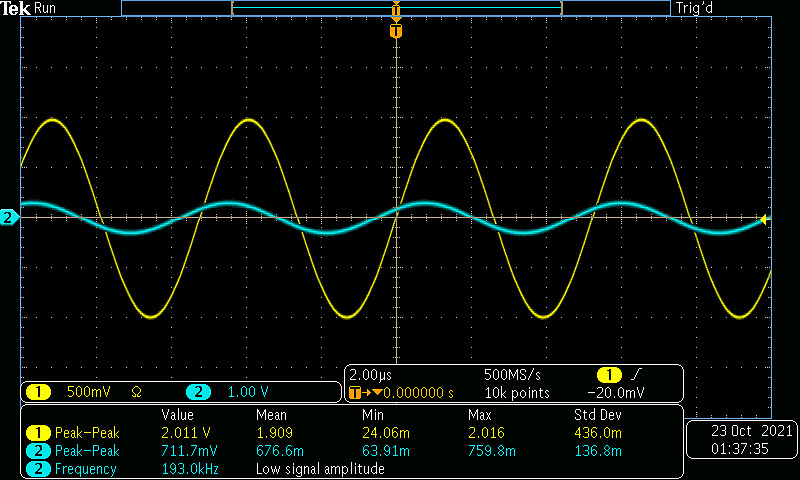800x480 pixels.
Task: Click the 0.000000 s trigger delay value
Action: point(418,393)
